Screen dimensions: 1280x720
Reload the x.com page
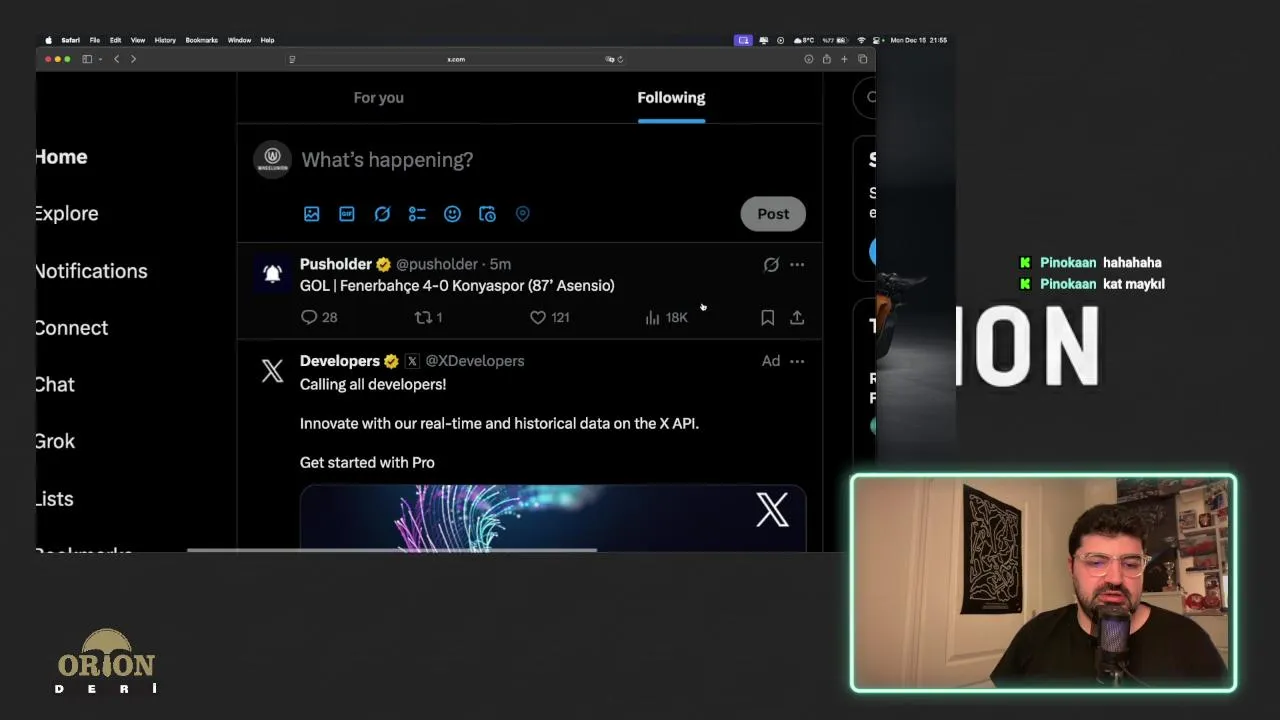click(620, 59)
